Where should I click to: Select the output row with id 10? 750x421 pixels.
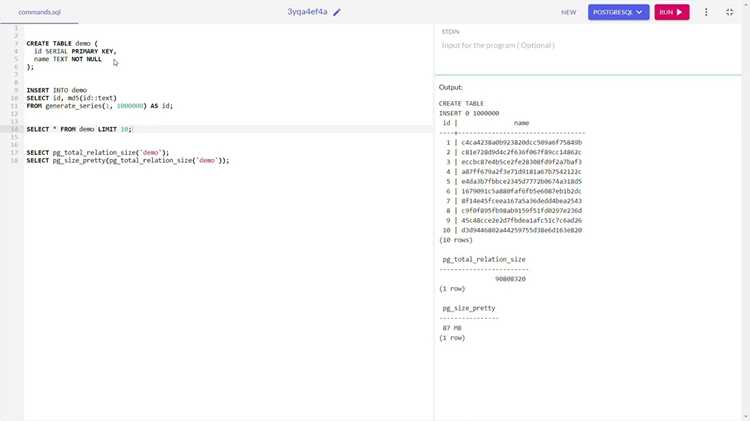[512, 230]
